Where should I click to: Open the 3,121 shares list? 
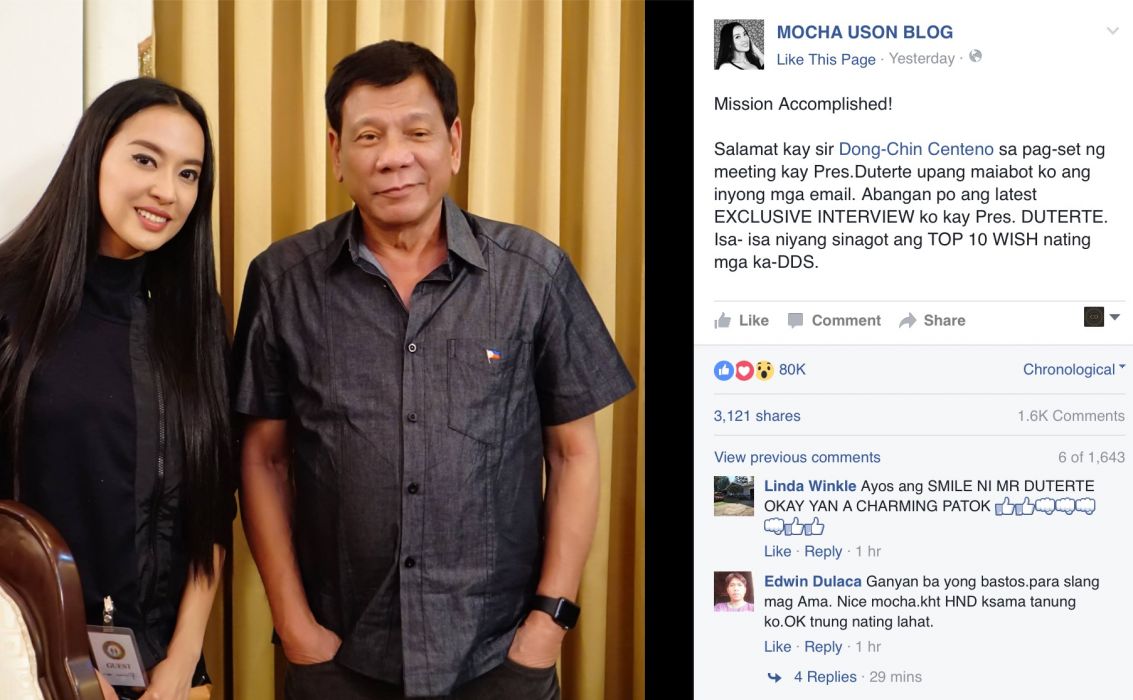[x=757, y=416]
